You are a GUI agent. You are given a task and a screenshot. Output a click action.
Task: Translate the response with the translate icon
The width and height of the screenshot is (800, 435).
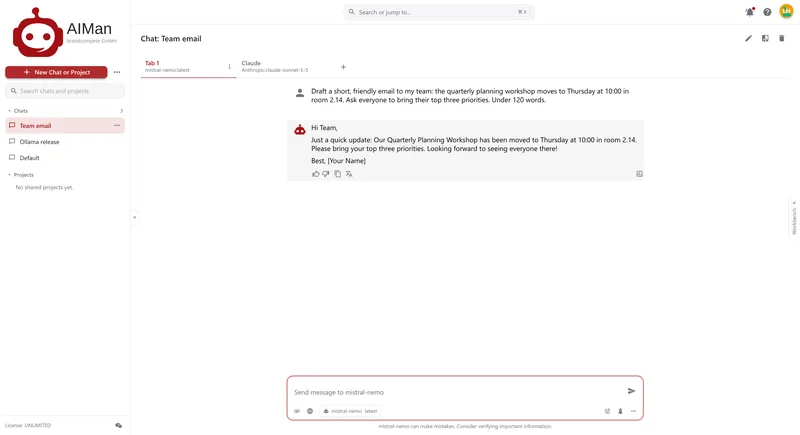pyautogui.click(x=349, y=174)
